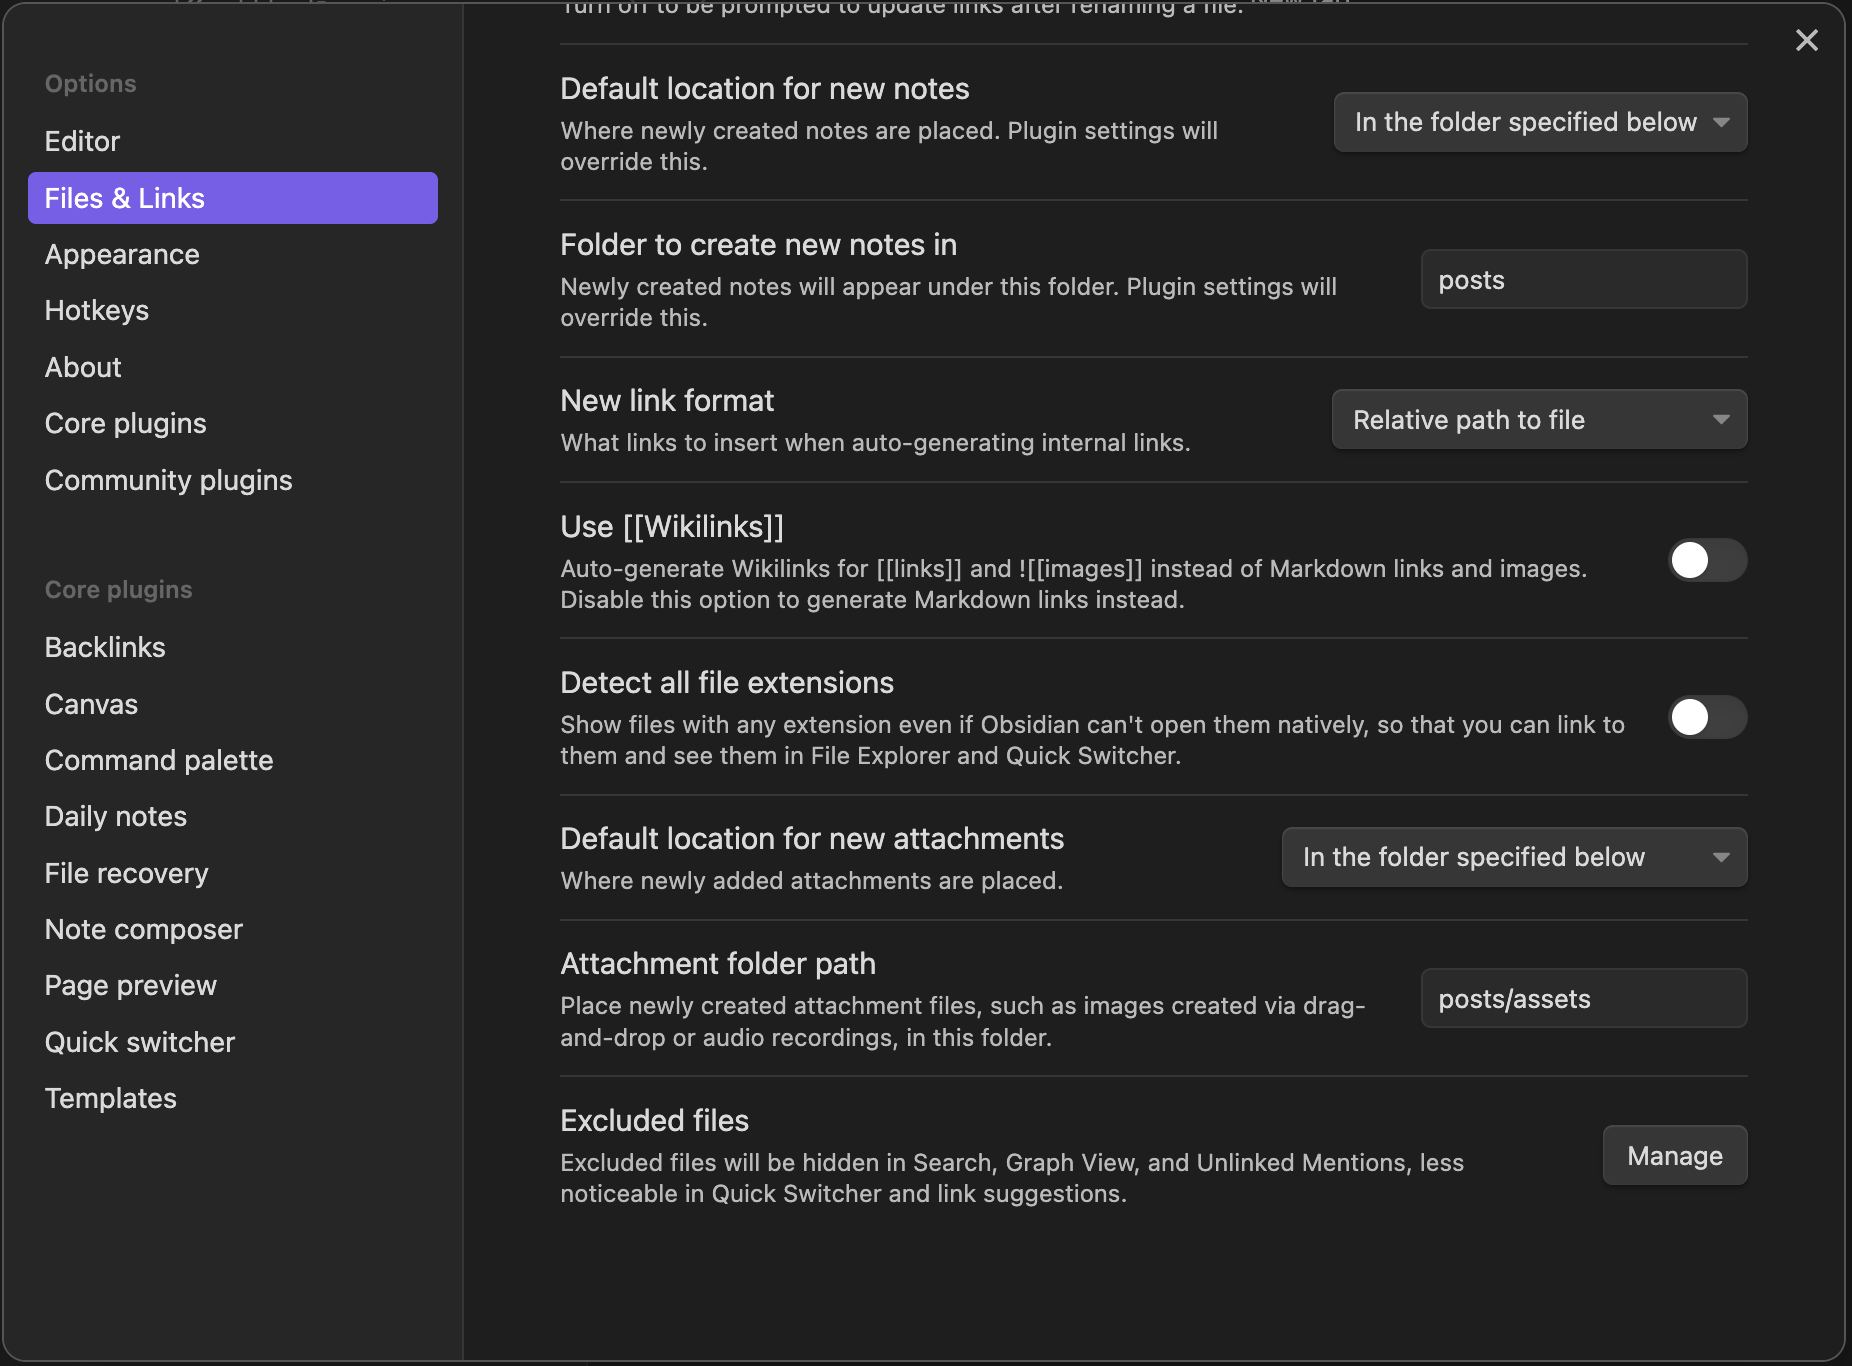Open Default location for new attachments dropdown
Screen dimensions: 1852x1366
pyautogui.click(x=1514, y=857)
